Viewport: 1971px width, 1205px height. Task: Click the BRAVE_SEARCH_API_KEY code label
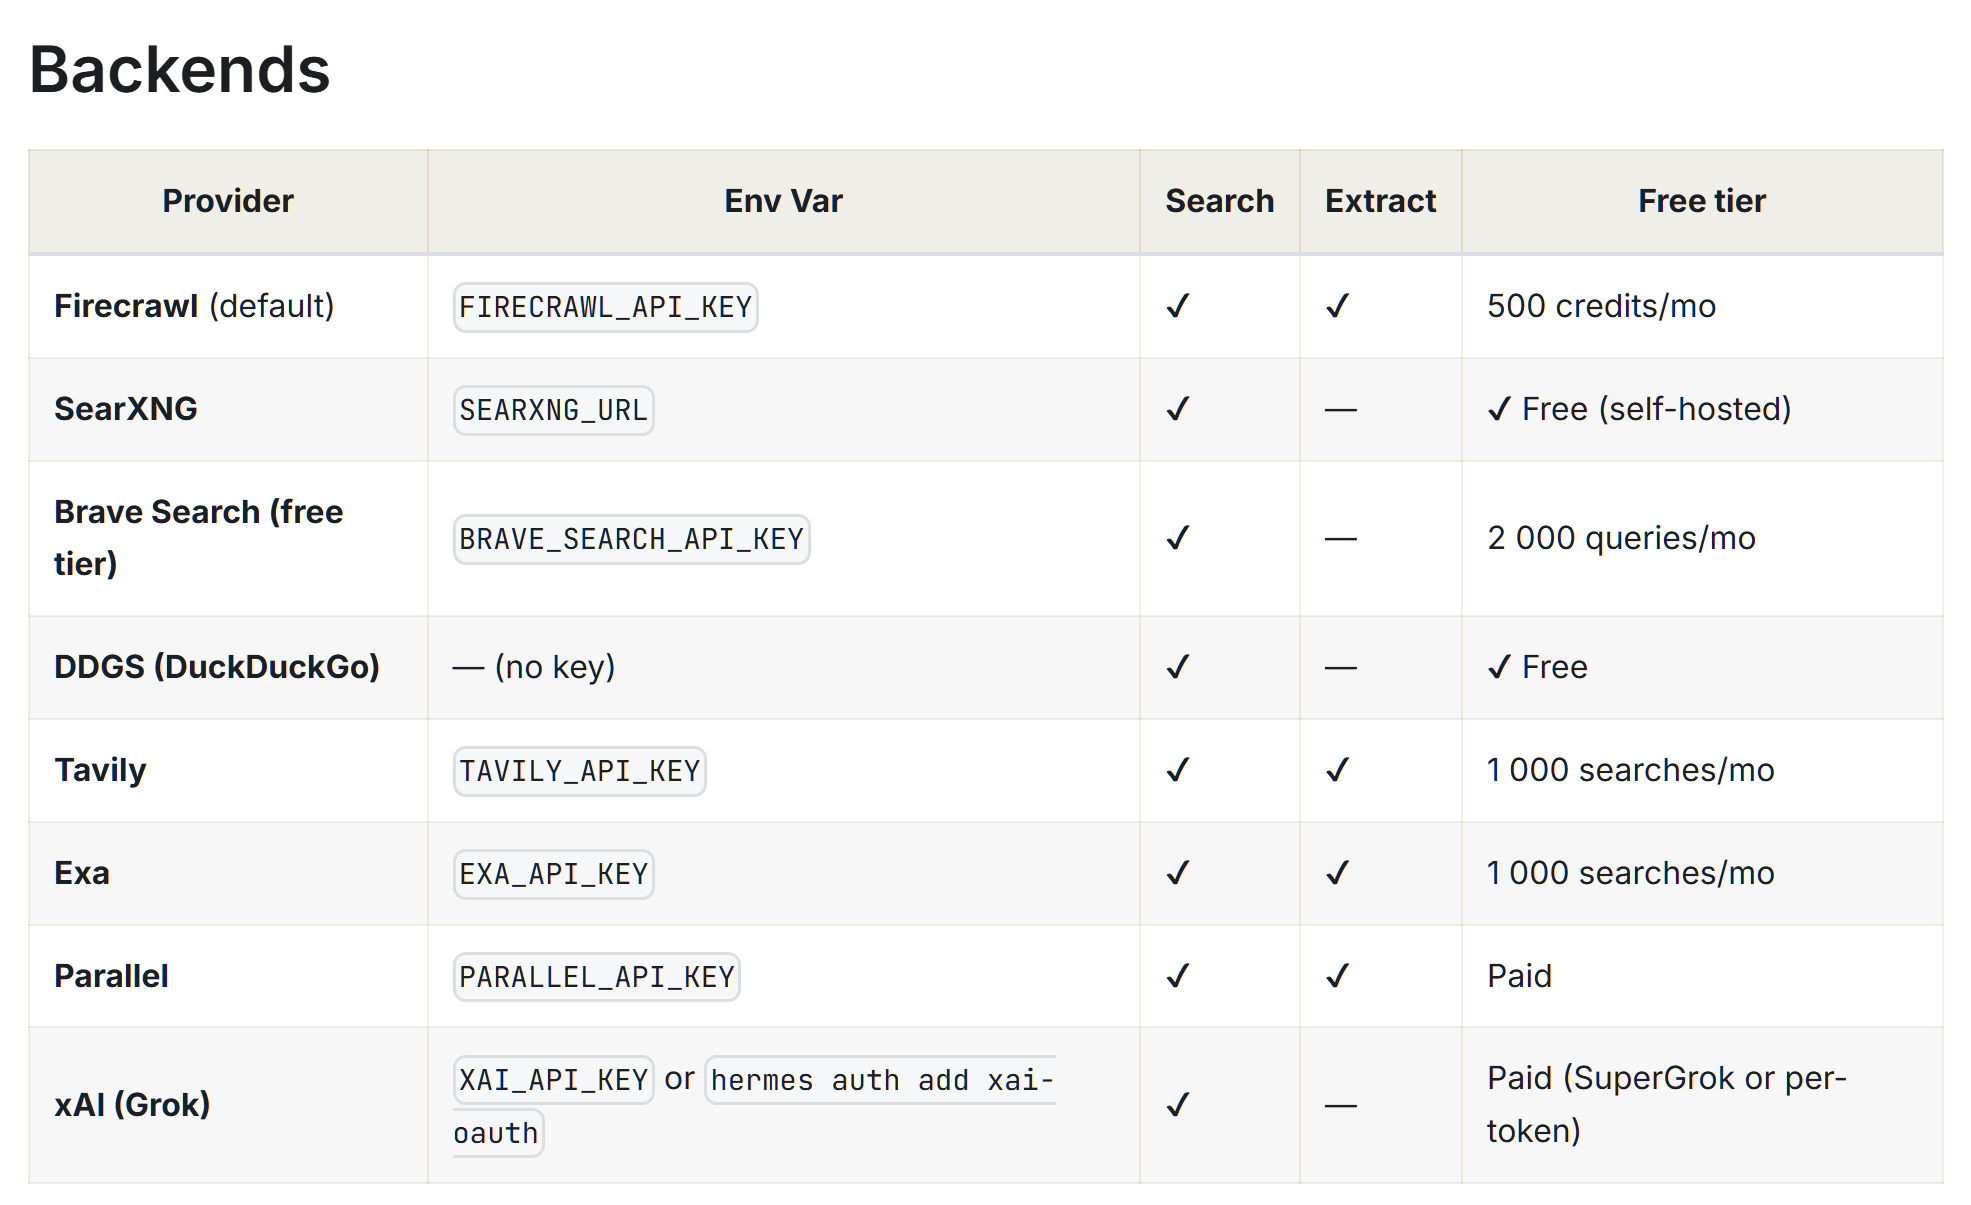coord(631,539)
